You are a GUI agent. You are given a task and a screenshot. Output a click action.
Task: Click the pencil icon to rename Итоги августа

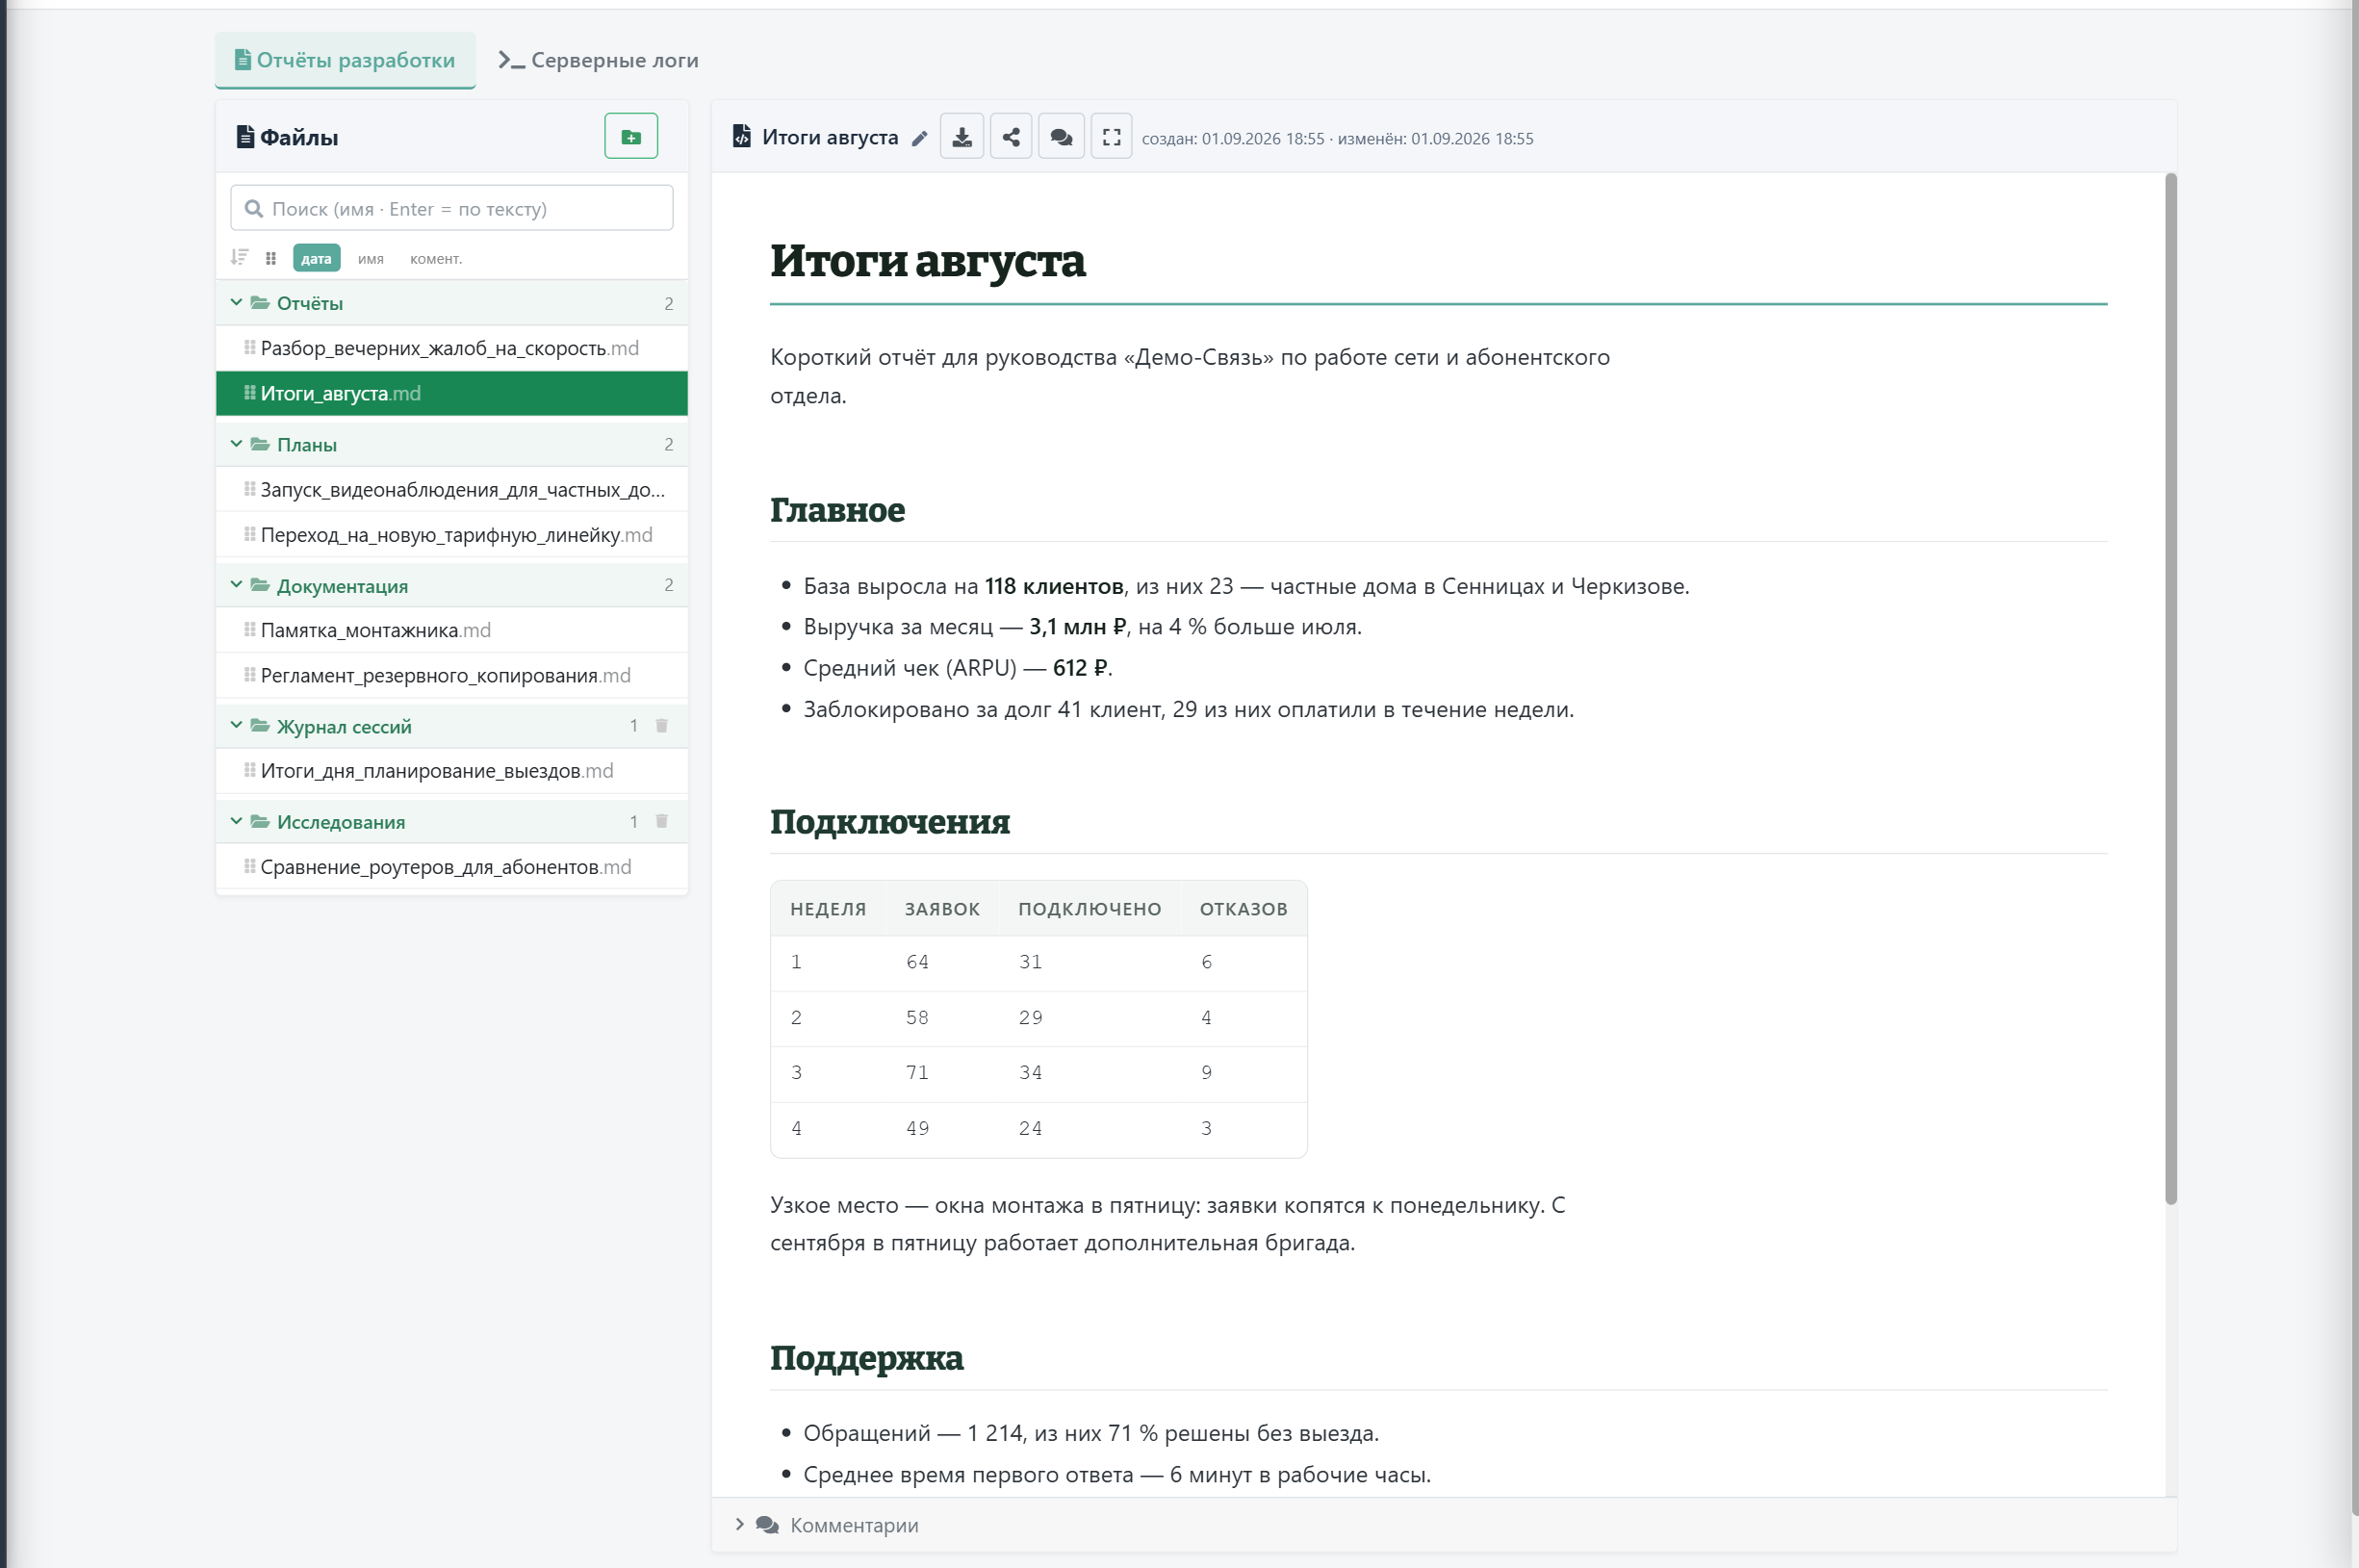pyautogui.click(x=919, y=139)
